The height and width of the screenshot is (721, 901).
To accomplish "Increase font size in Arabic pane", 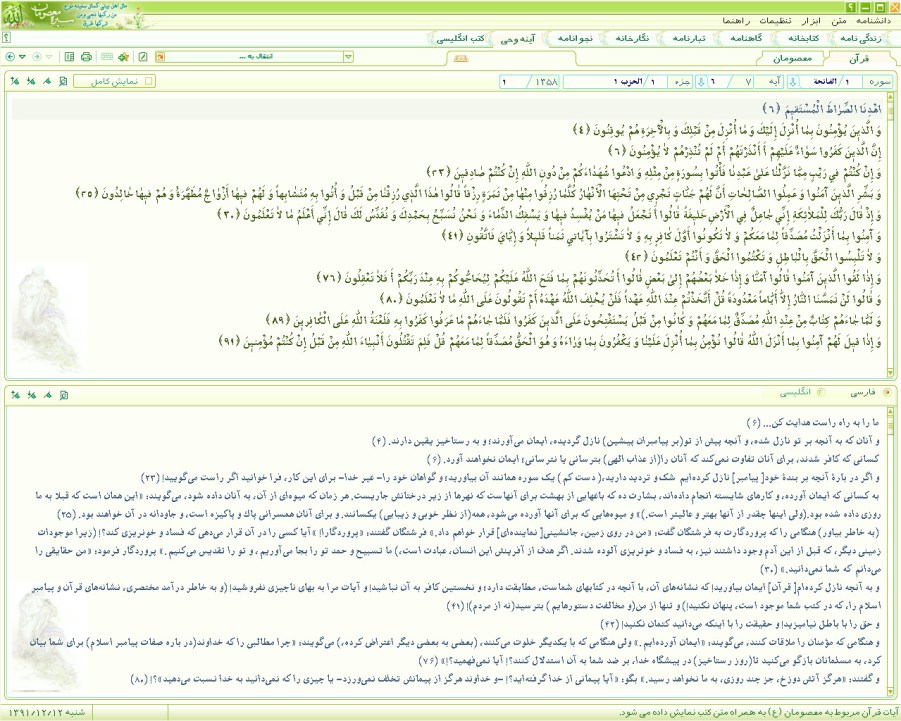I will click(x=15, y=81).
